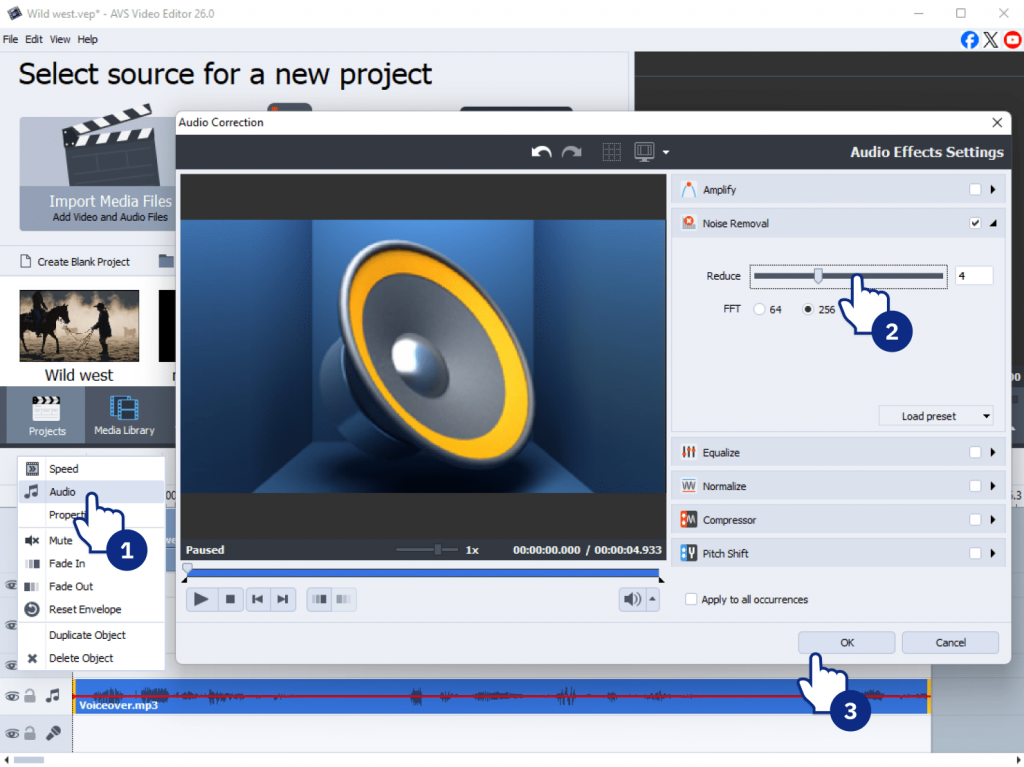1024x767 pixels.
Task: Open YouTube channel icon
Action: tap(1013, 40)
